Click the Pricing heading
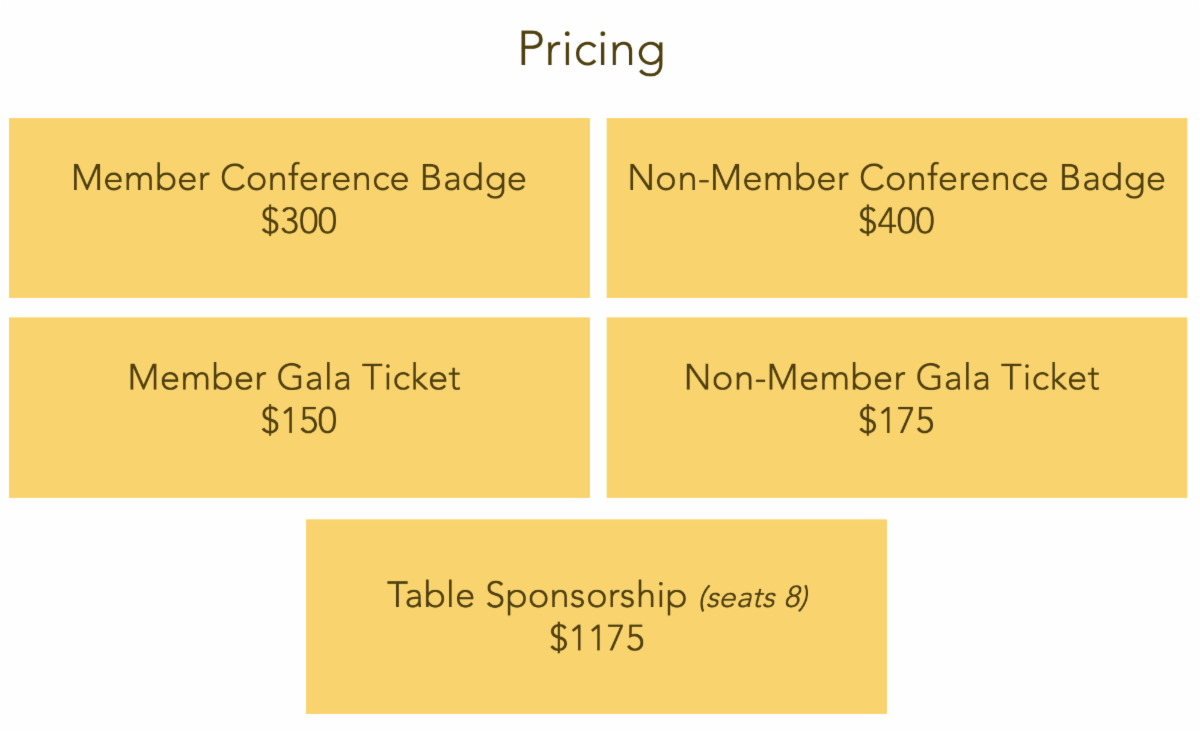 coord(591,50)
